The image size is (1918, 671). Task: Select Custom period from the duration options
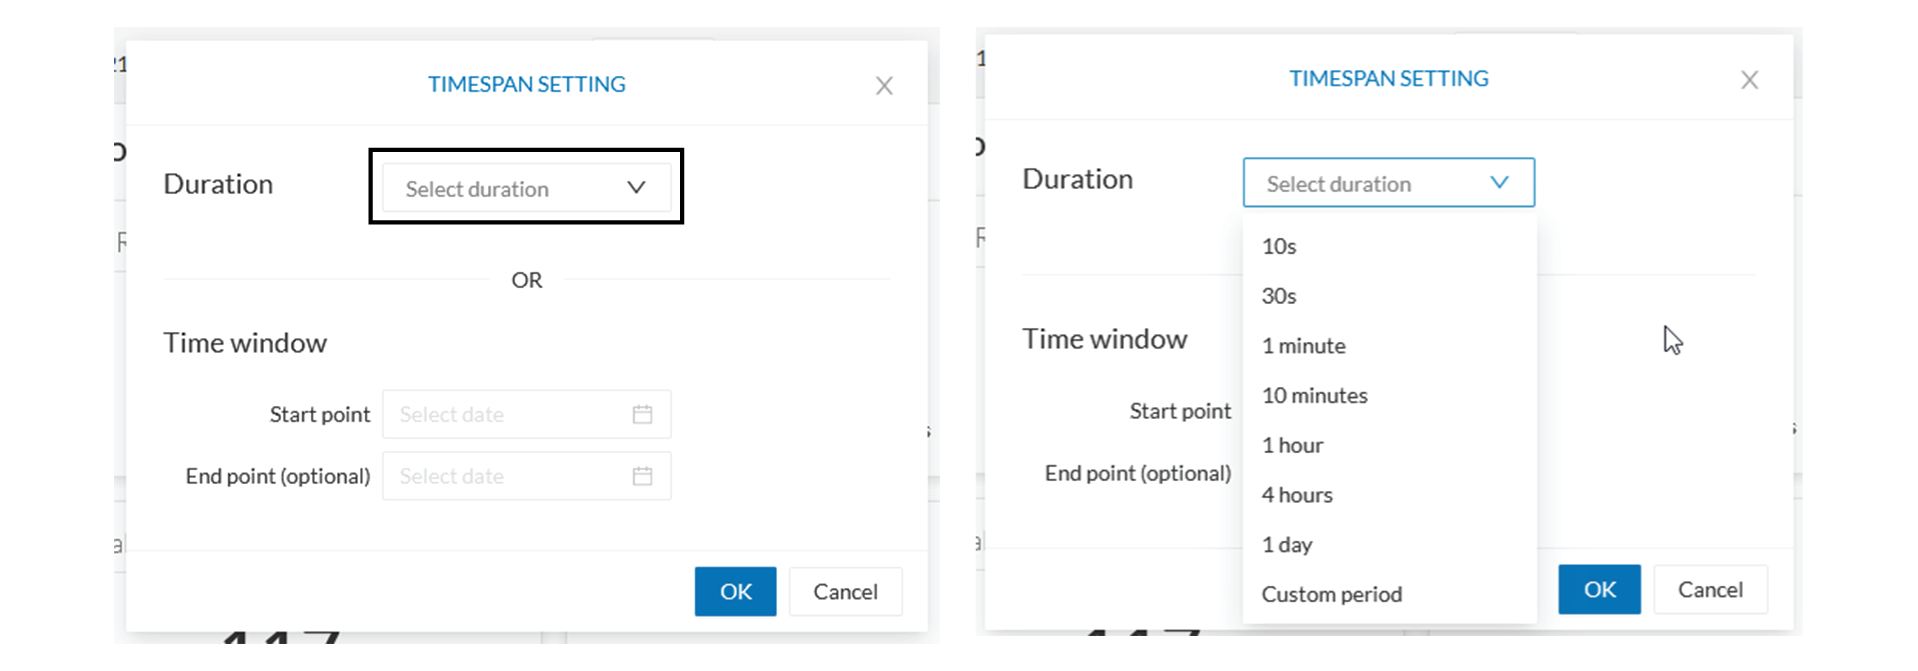[1331, 593]
